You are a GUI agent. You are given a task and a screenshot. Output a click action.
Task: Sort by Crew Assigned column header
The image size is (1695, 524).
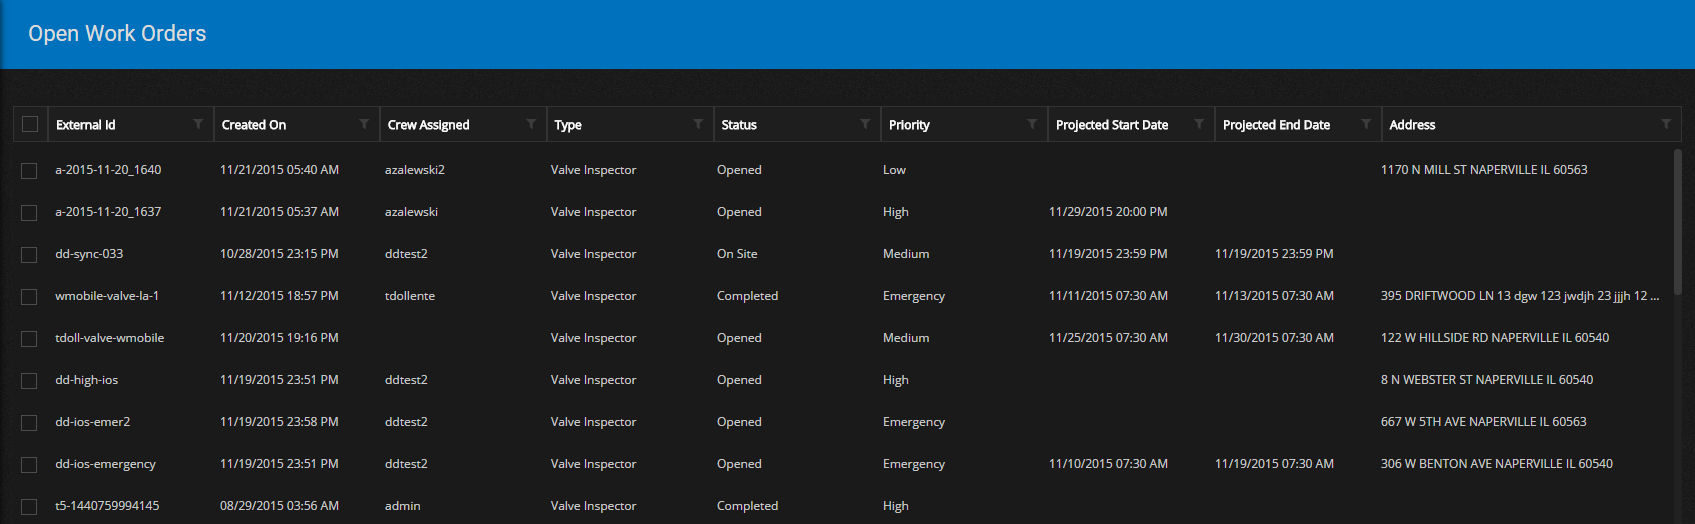[428, 125]
